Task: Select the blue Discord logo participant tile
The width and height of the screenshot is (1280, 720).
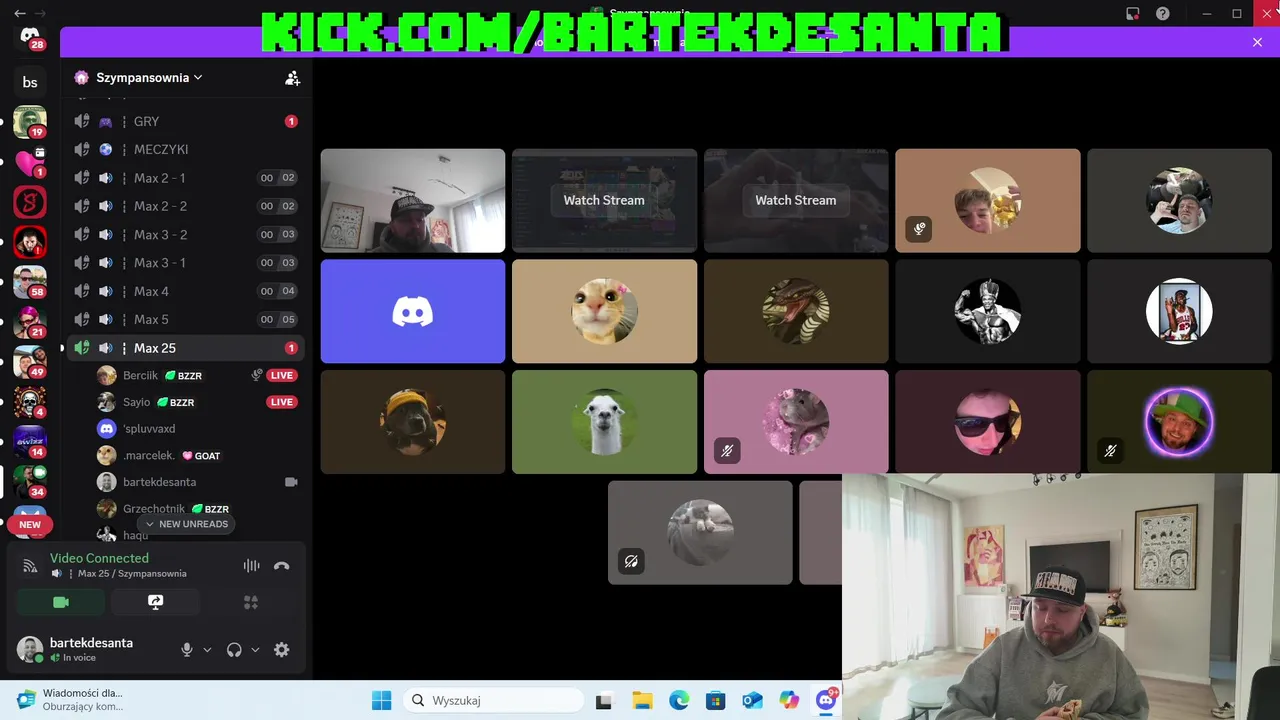Action: tap(413, 311)
